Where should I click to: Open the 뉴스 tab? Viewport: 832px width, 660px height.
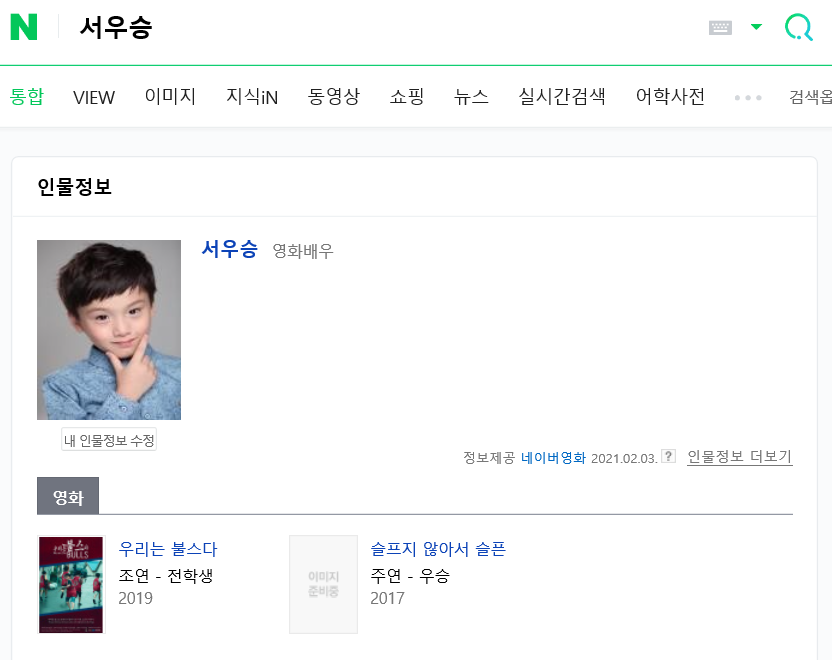point(471,97)
